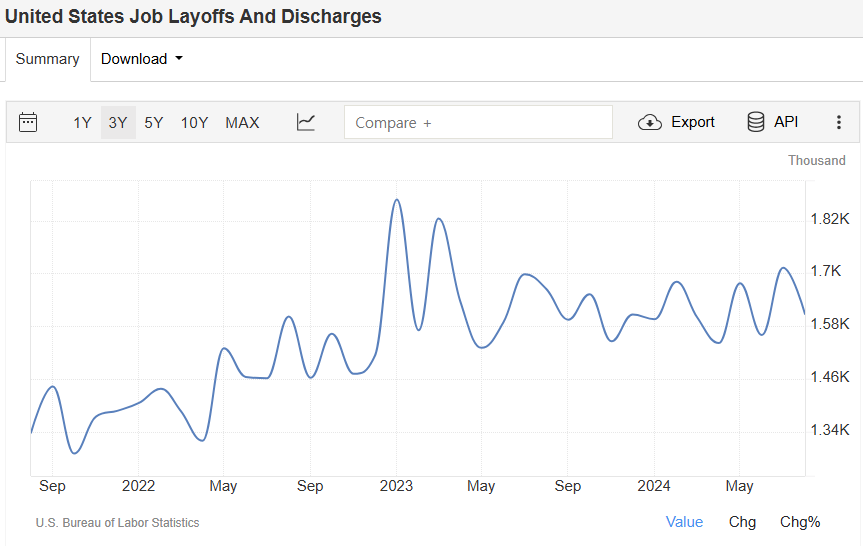
Task: Switch chart to 5Y range
Action: click(x=153, y=122)
